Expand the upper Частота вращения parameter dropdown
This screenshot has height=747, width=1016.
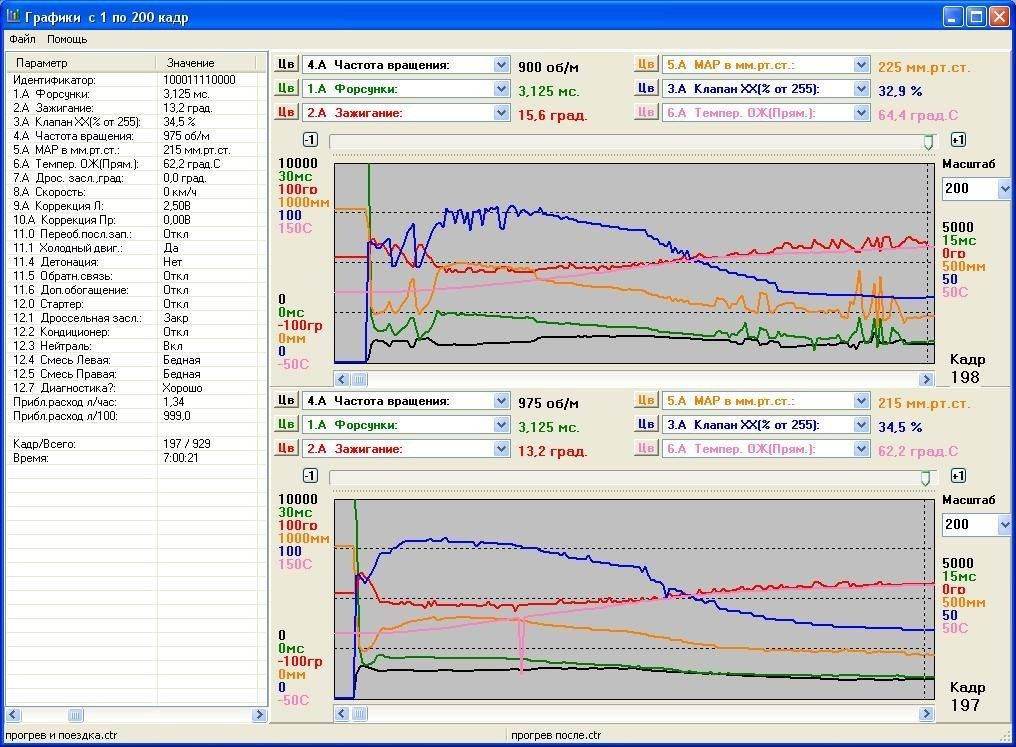pyautogui.click(x=501, y=65)
